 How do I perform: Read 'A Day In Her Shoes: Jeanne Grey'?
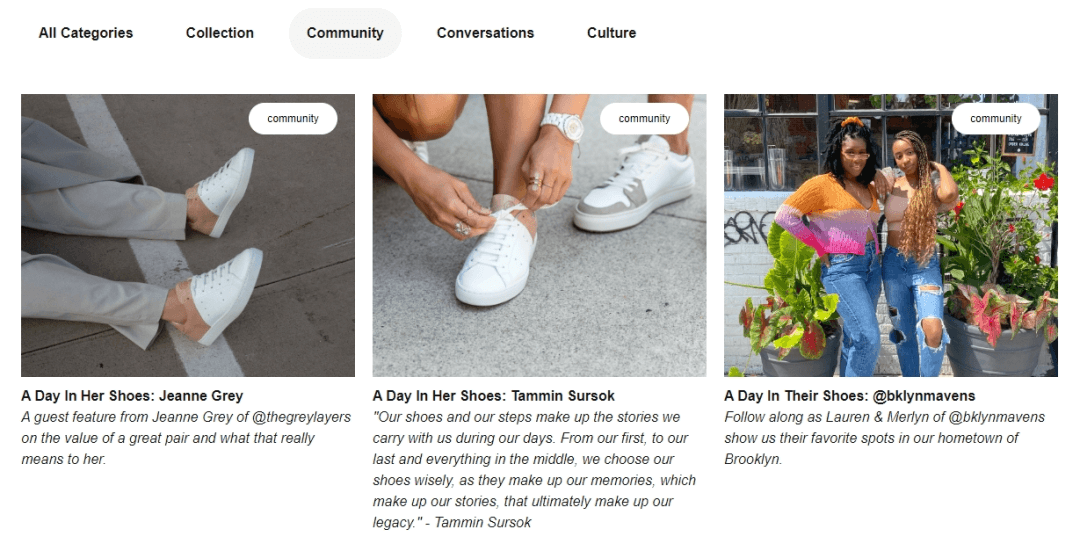pyautogui.click(x=132, y=396)
